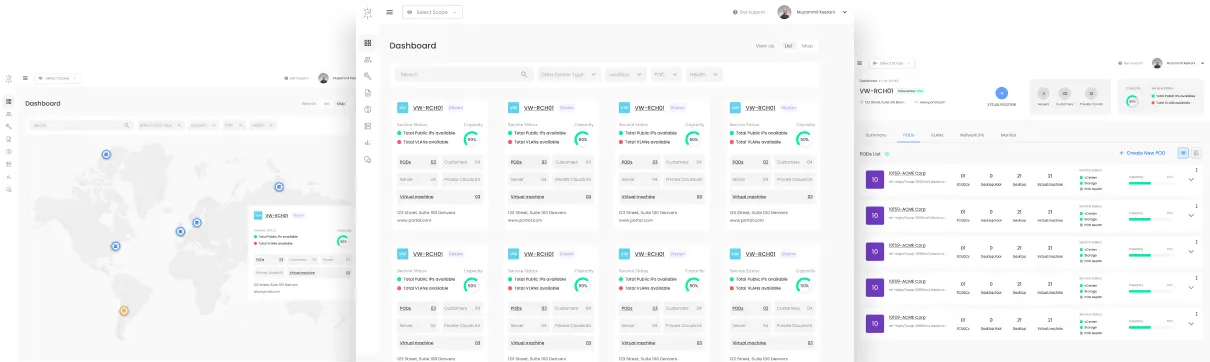Screen dimensions: 1210x362
Task: Select the highlighted list layout icon beside Create New POD
Action: coord(1184,152)
